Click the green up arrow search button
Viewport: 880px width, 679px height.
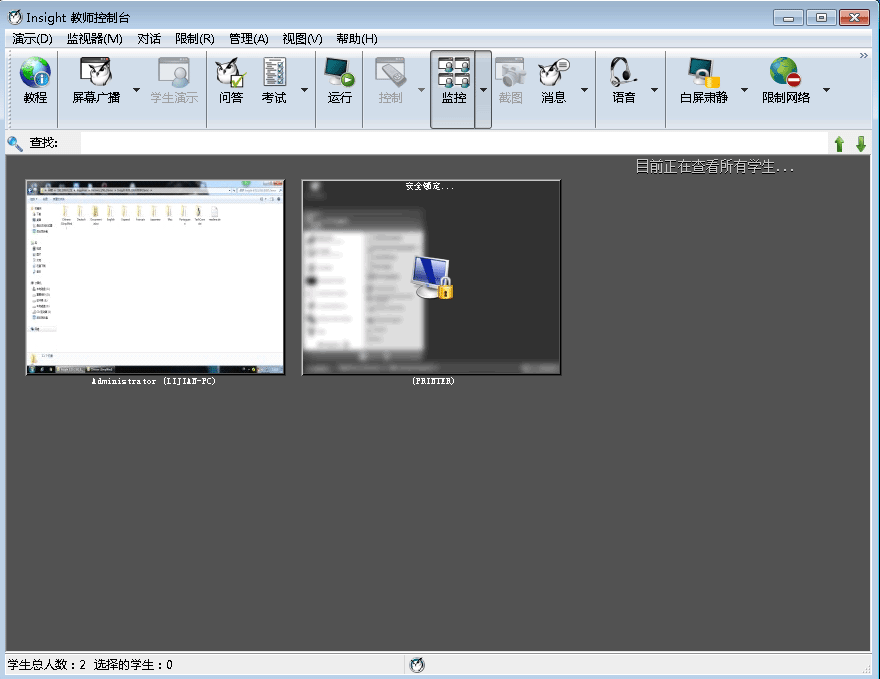(x=839, y=144)
